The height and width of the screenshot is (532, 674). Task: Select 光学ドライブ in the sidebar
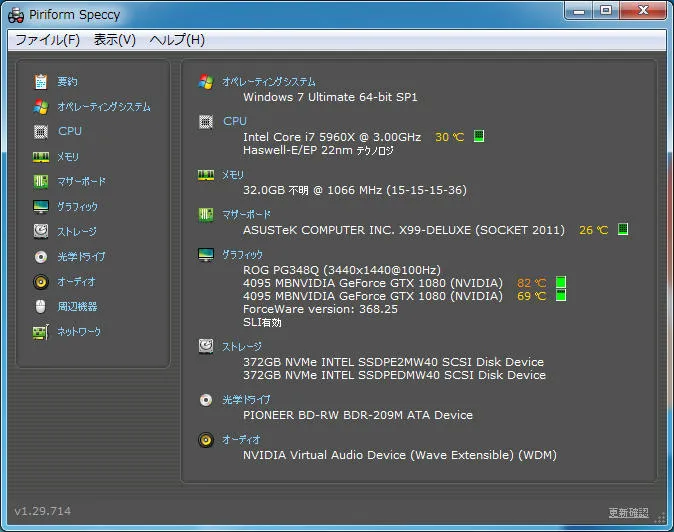[81, 257]
